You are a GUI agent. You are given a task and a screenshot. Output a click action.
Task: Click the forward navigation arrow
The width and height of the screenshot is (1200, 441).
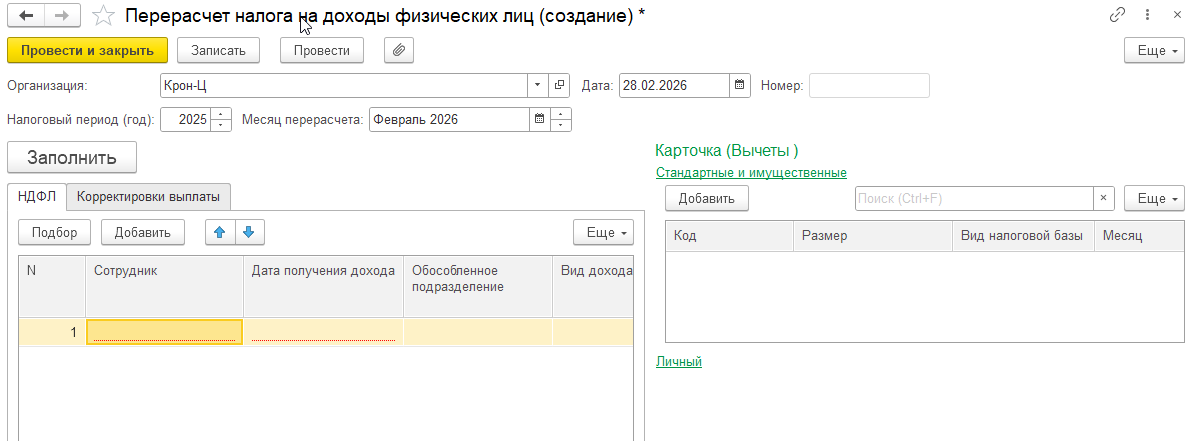[61, 16]
